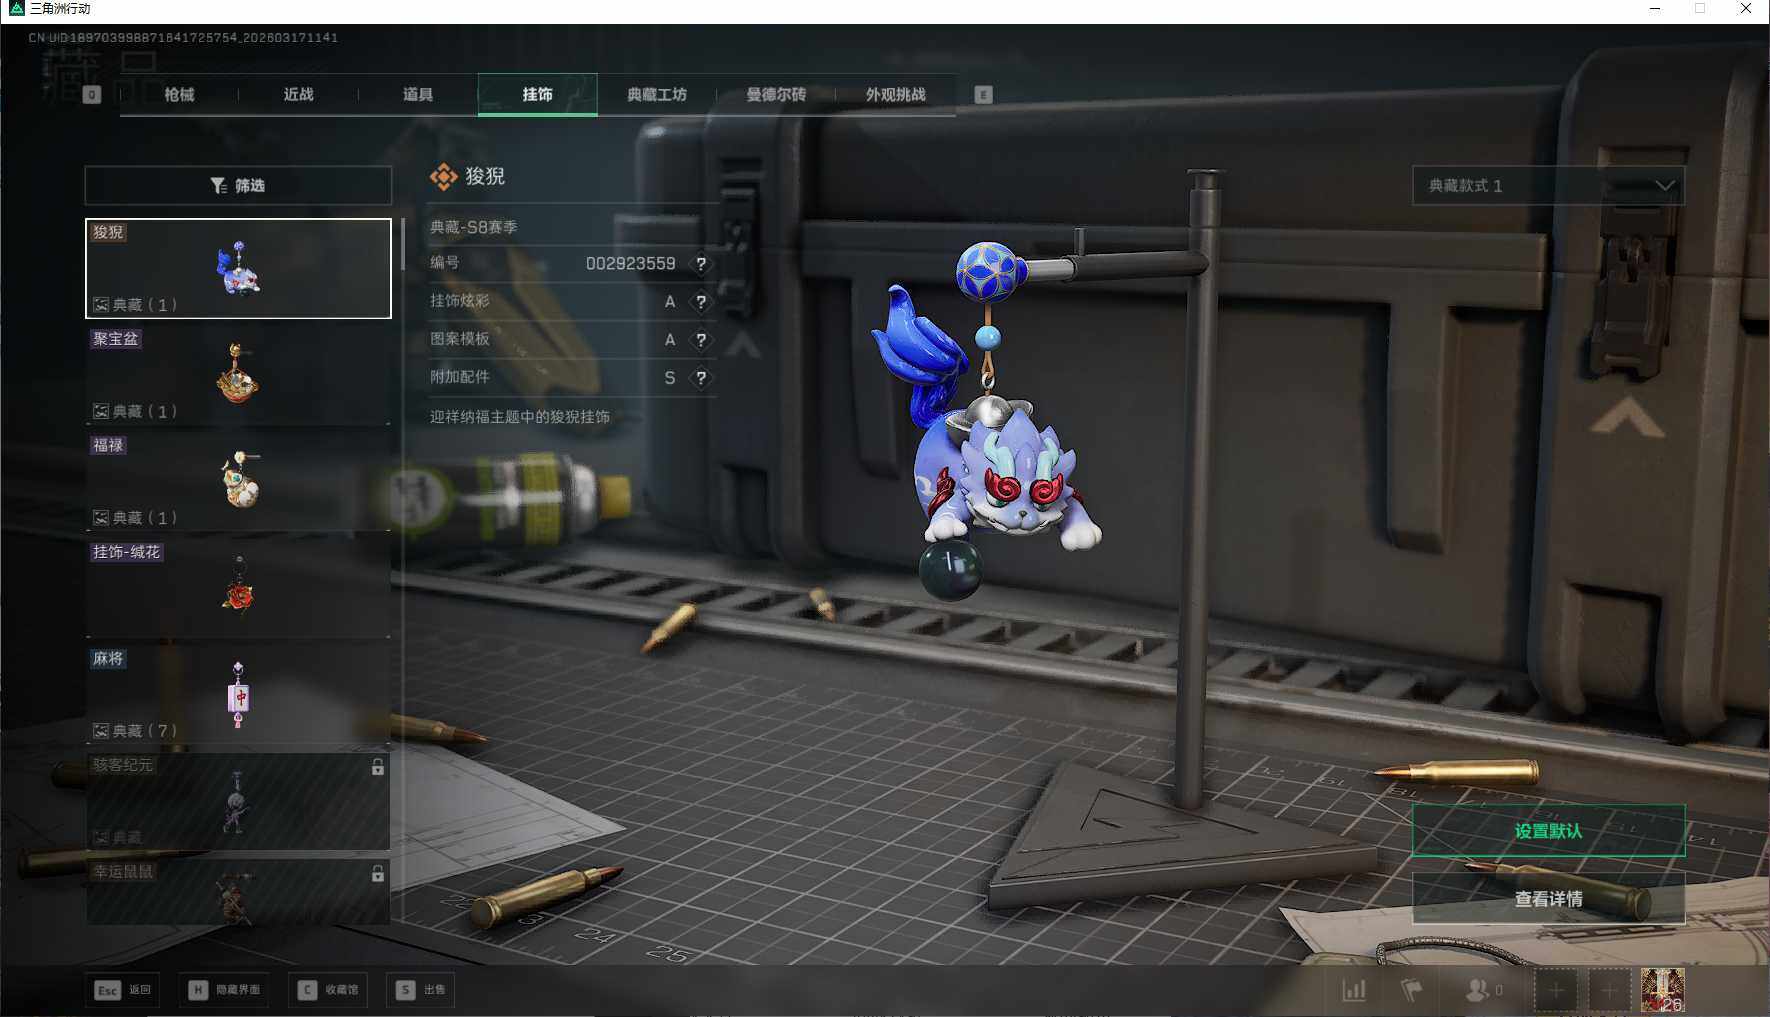
Task: Open the 筛选 filter panel
Action: pyautogui.click(x=238, y=186)
